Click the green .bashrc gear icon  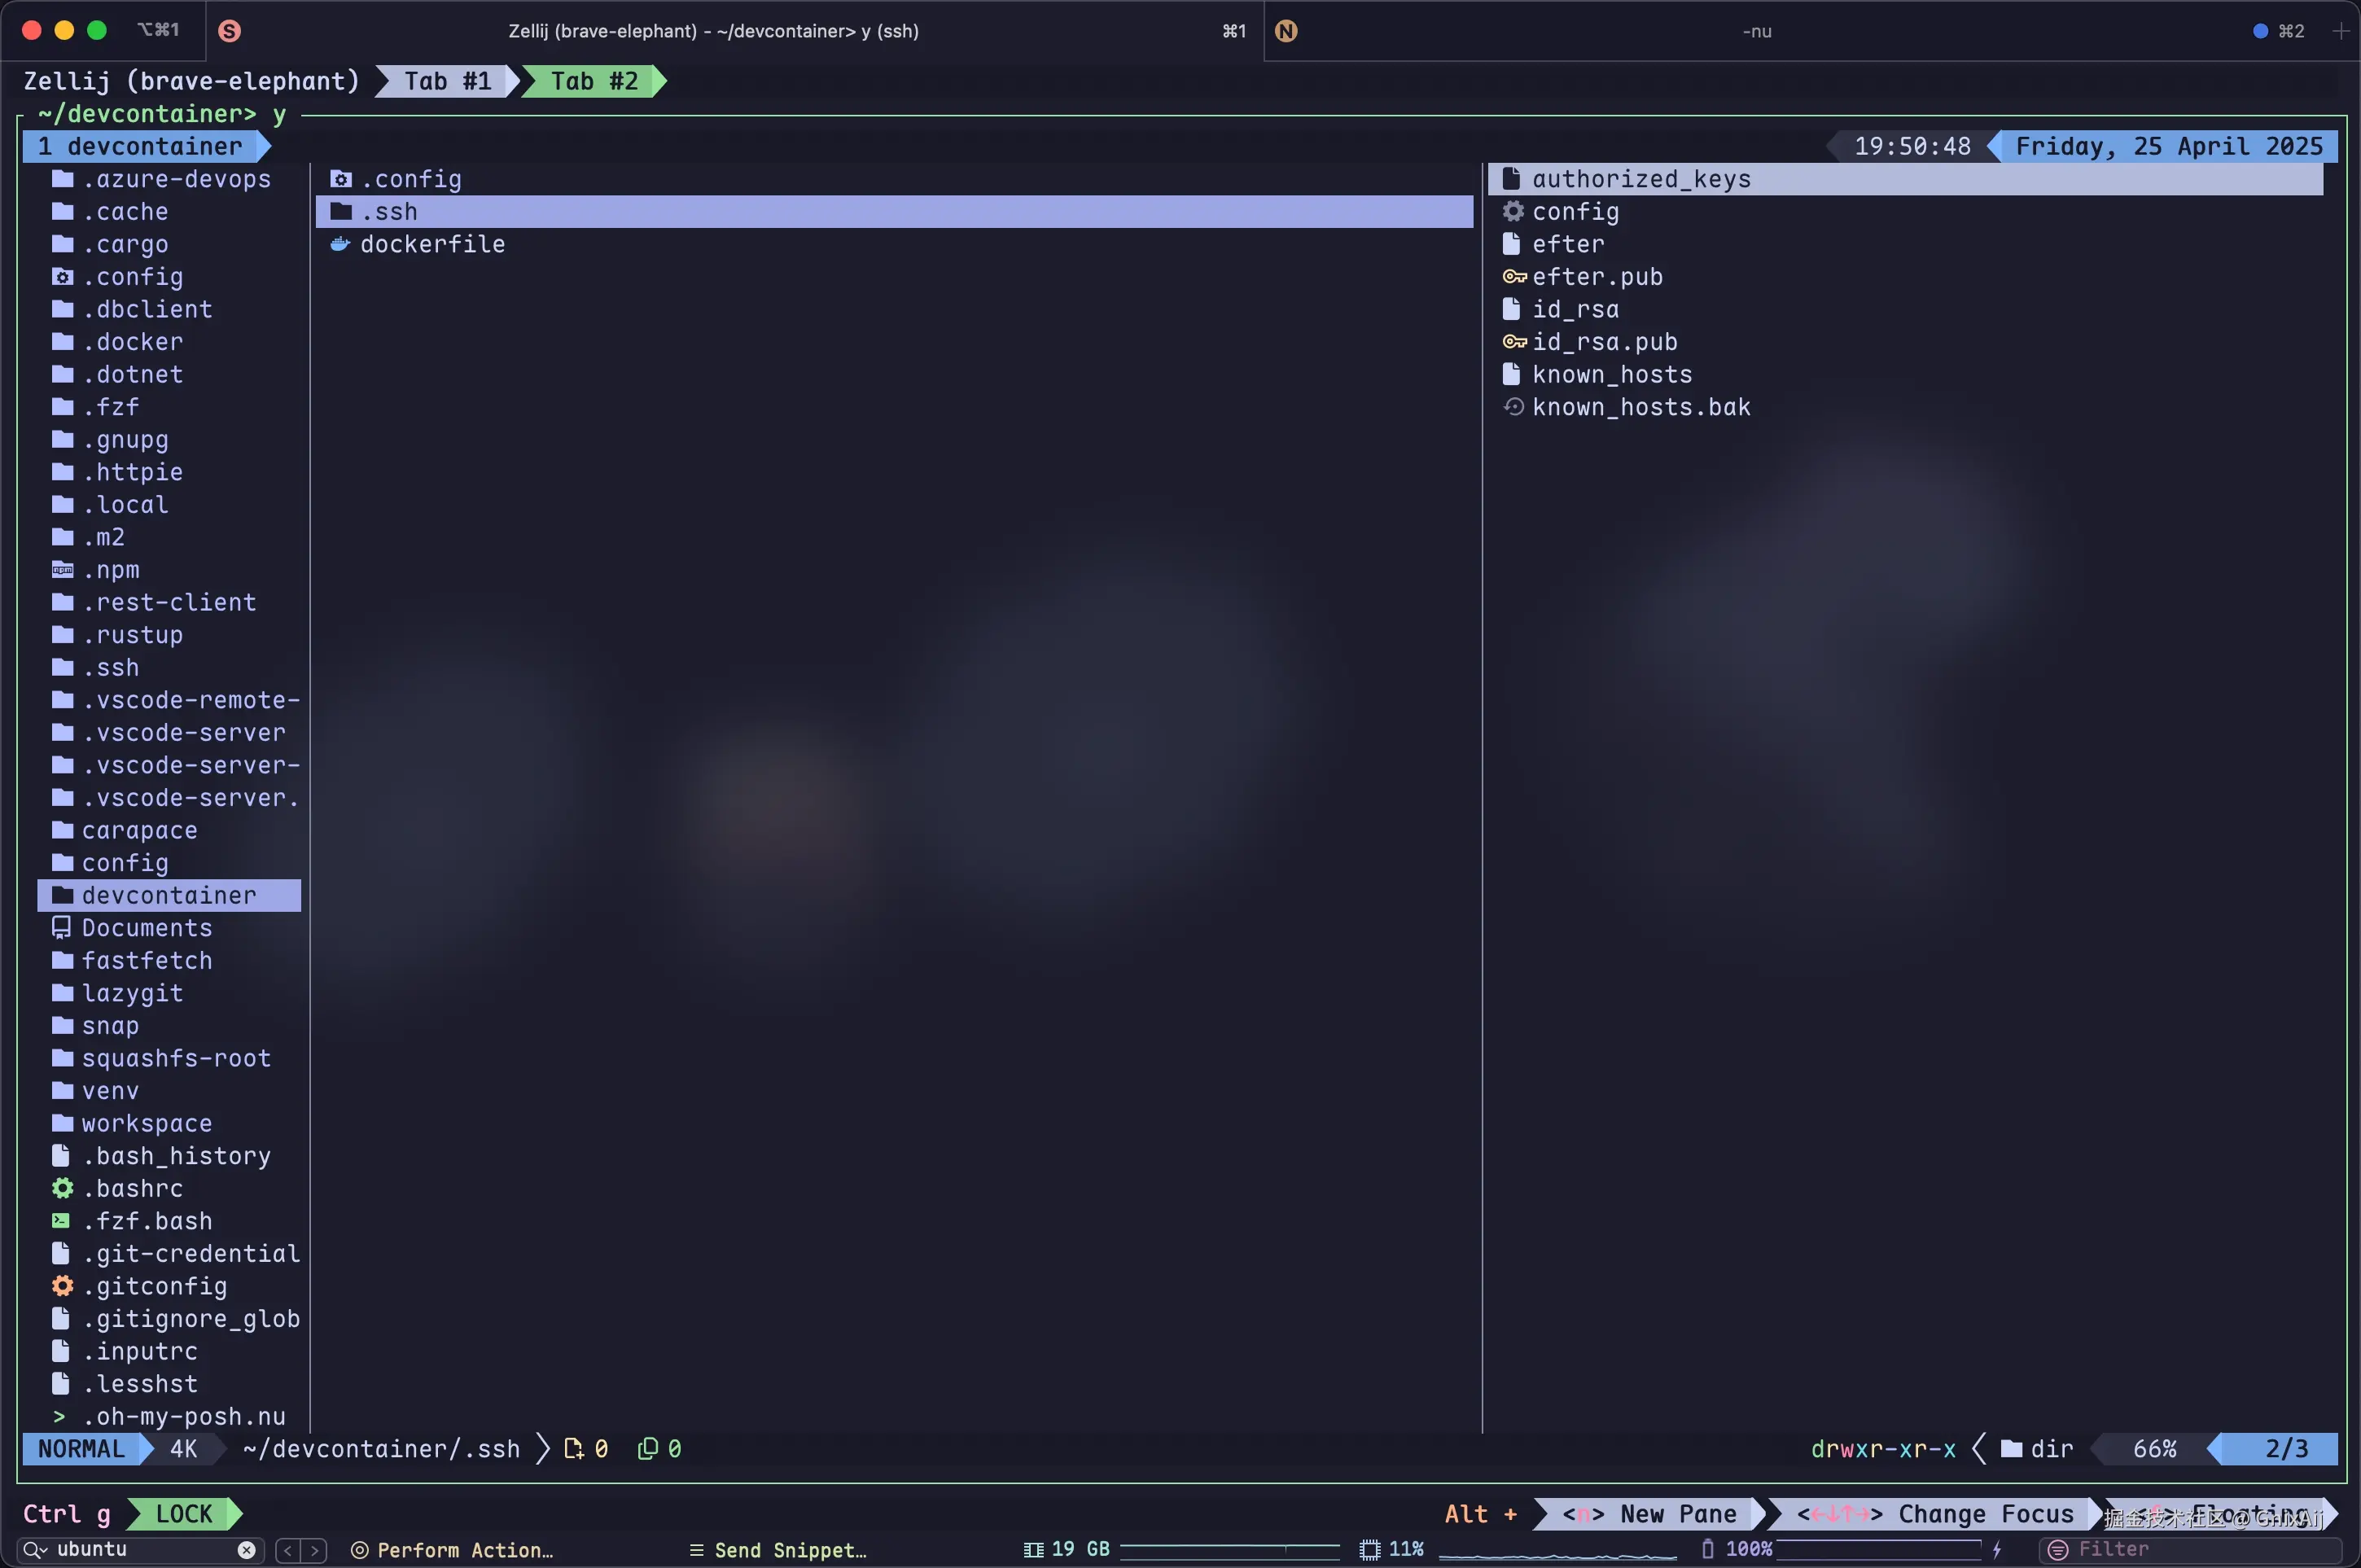62,1188
